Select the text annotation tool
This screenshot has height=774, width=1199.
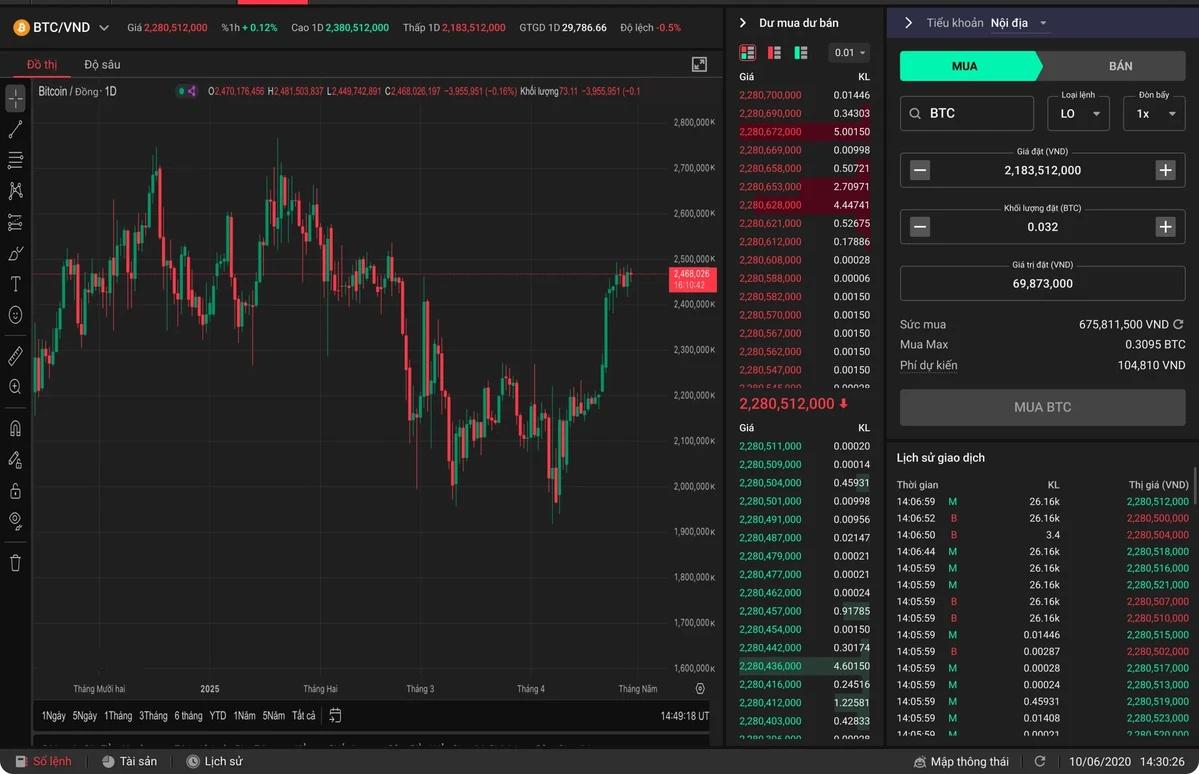pos(15,284)
